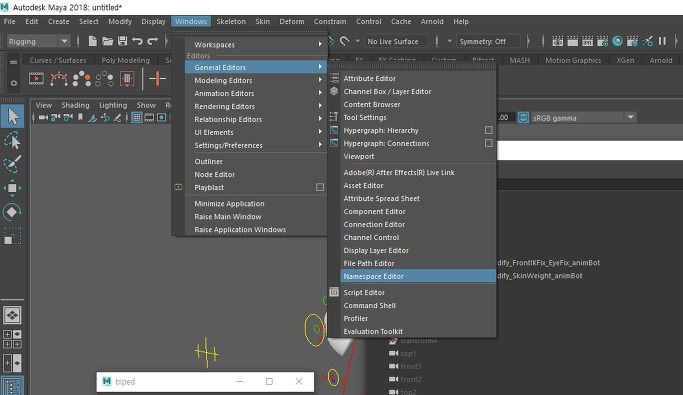
Task: Activate the Scale tool
Action: 12,236
